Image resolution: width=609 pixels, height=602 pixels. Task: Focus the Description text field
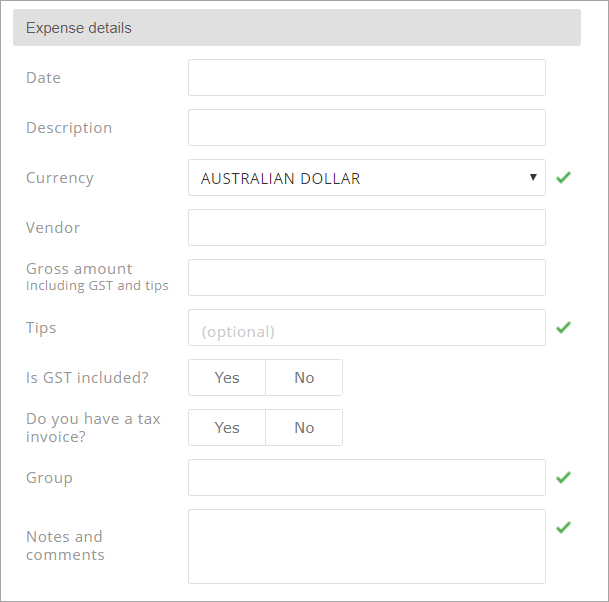pyautogui.click(x=367, y=127)
